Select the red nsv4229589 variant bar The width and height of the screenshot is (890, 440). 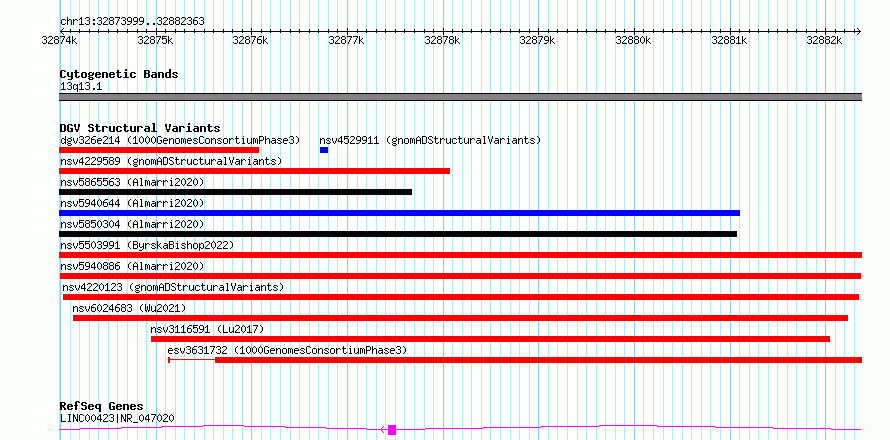coord(254,171)
